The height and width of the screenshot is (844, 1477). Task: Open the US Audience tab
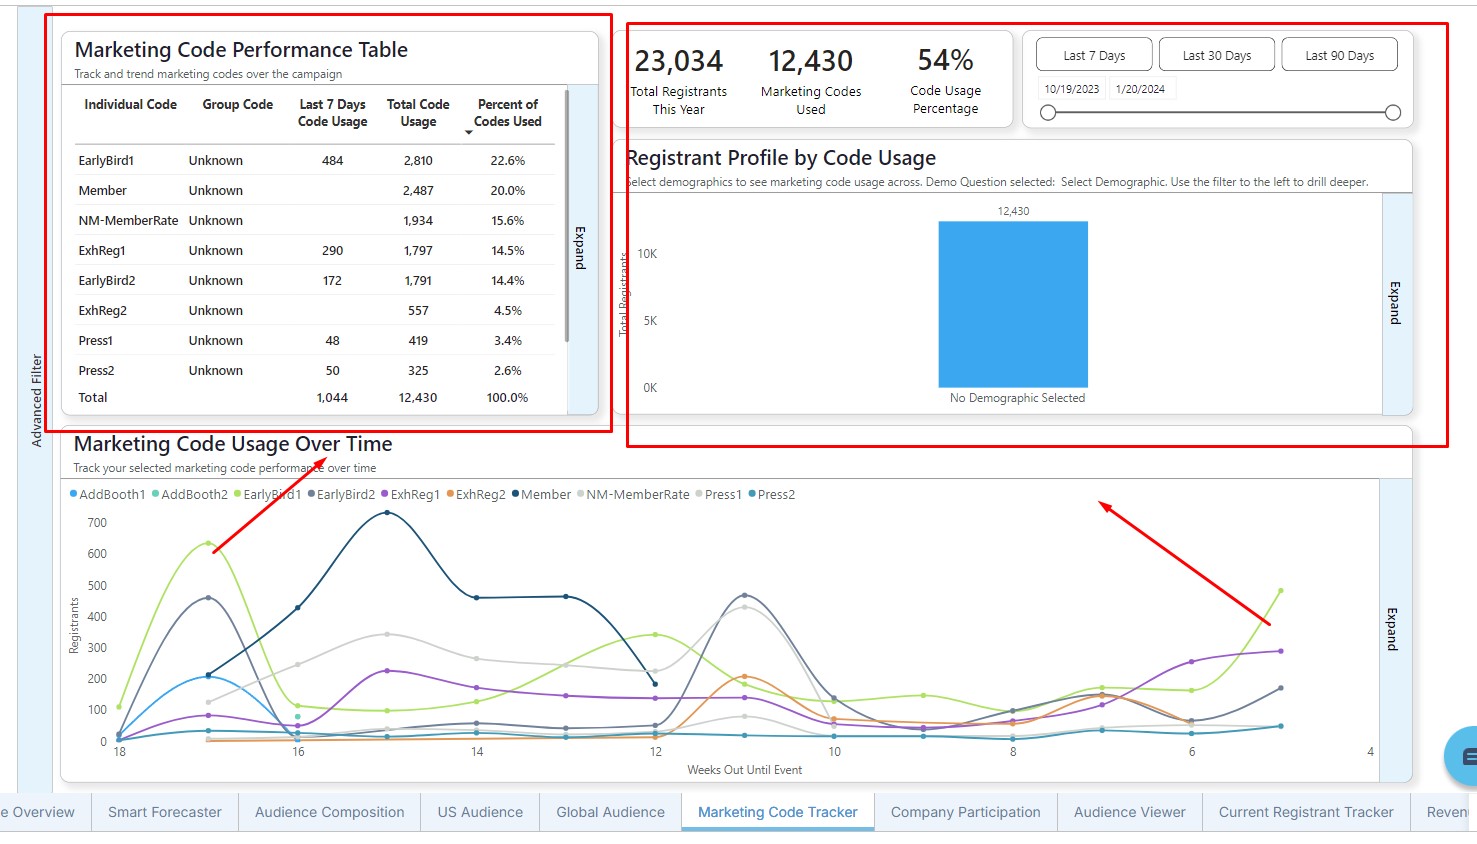pyautogui.click(x=480, y=812)
